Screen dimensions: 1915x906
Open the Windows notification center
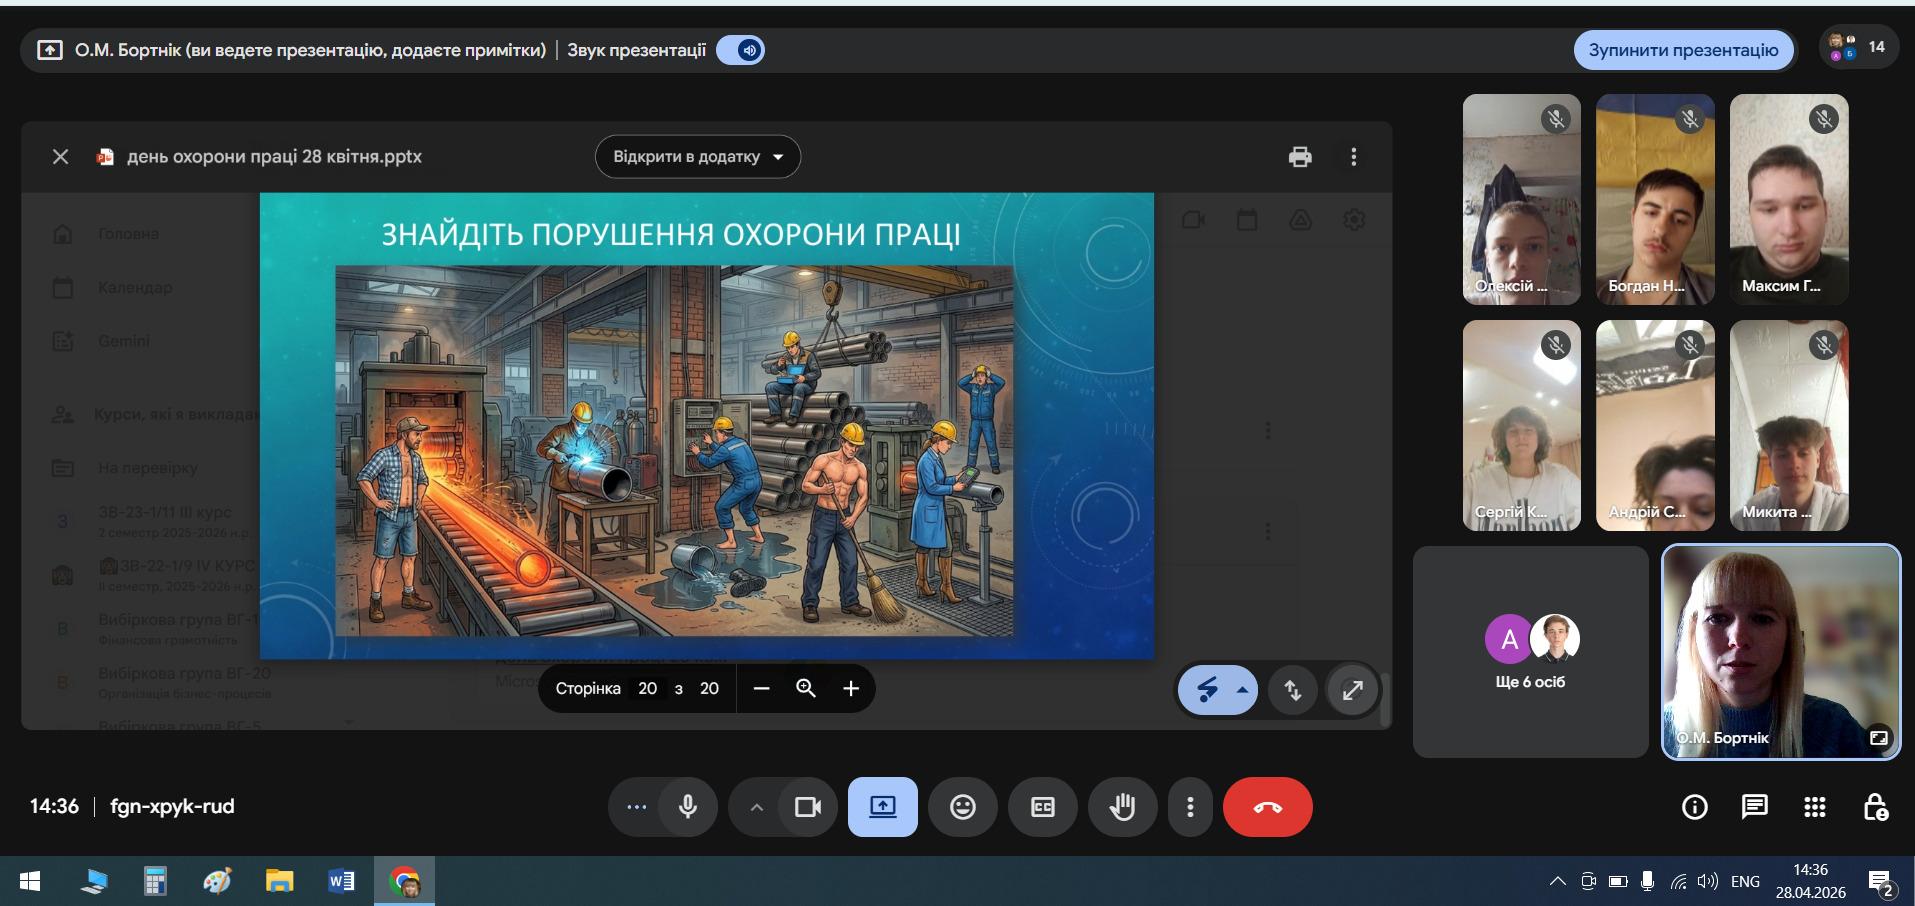[x=1881, y=882]
